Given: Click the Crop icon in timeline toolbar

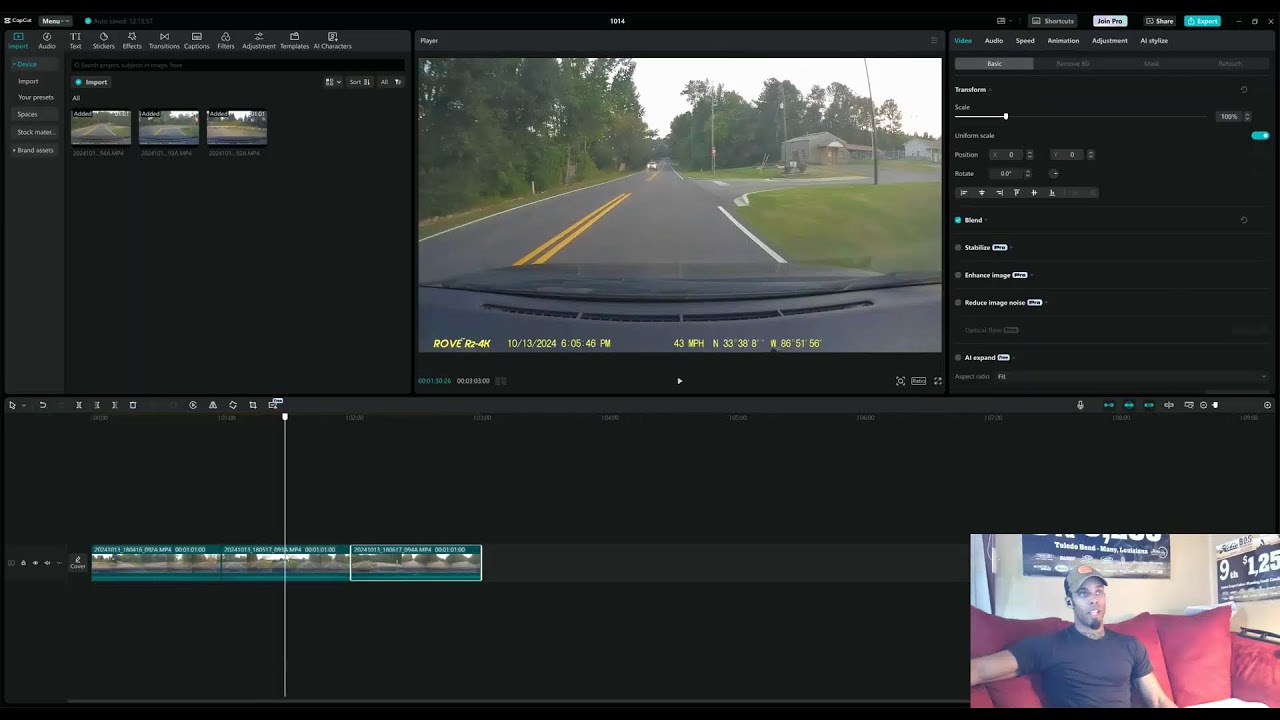Looking at the screenshot, I should (x=253, y=405).
